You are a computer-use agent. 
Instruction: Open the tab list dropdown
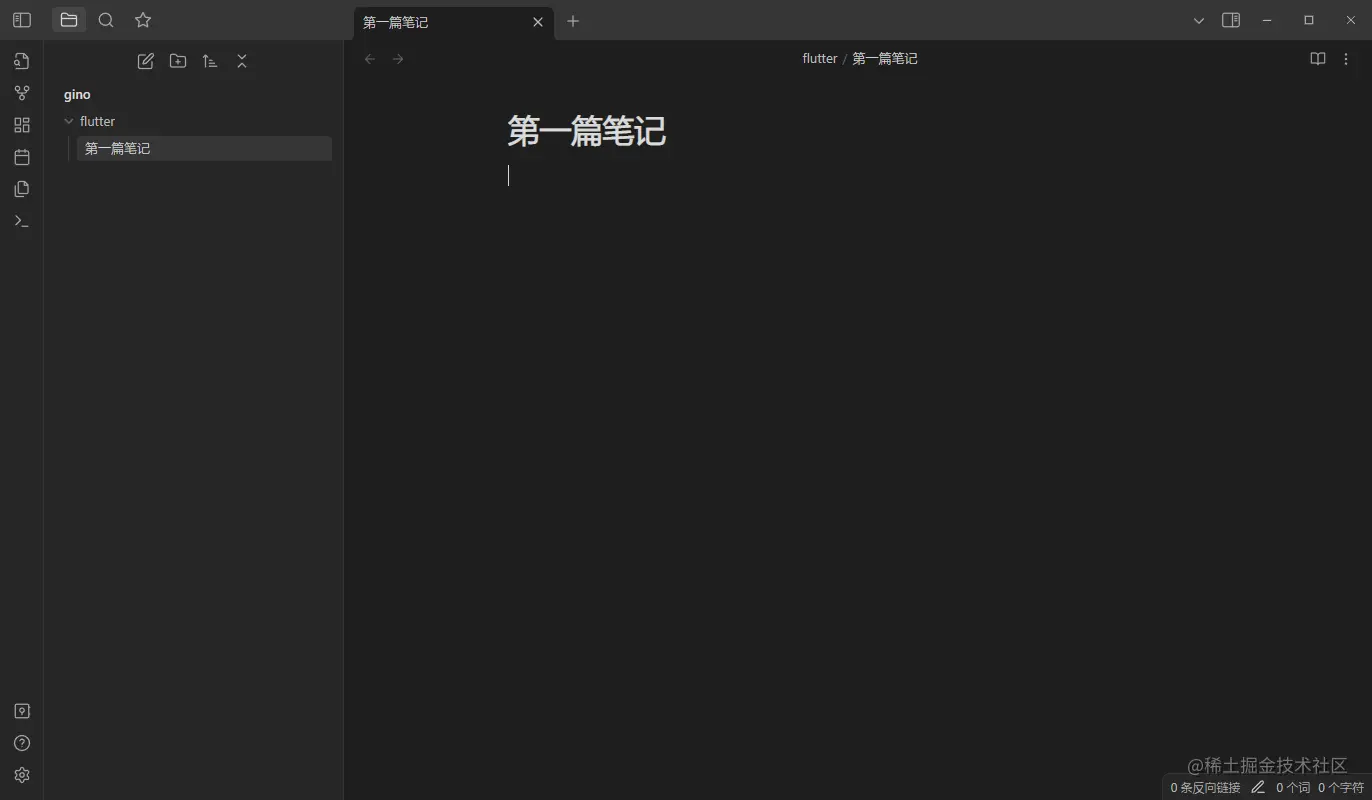click(x=1199, y=20)
